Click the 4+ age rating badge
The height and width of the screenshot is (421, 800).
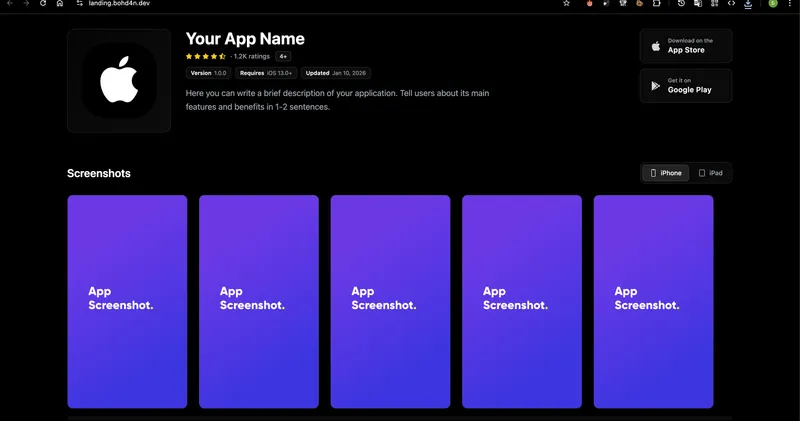283,57
